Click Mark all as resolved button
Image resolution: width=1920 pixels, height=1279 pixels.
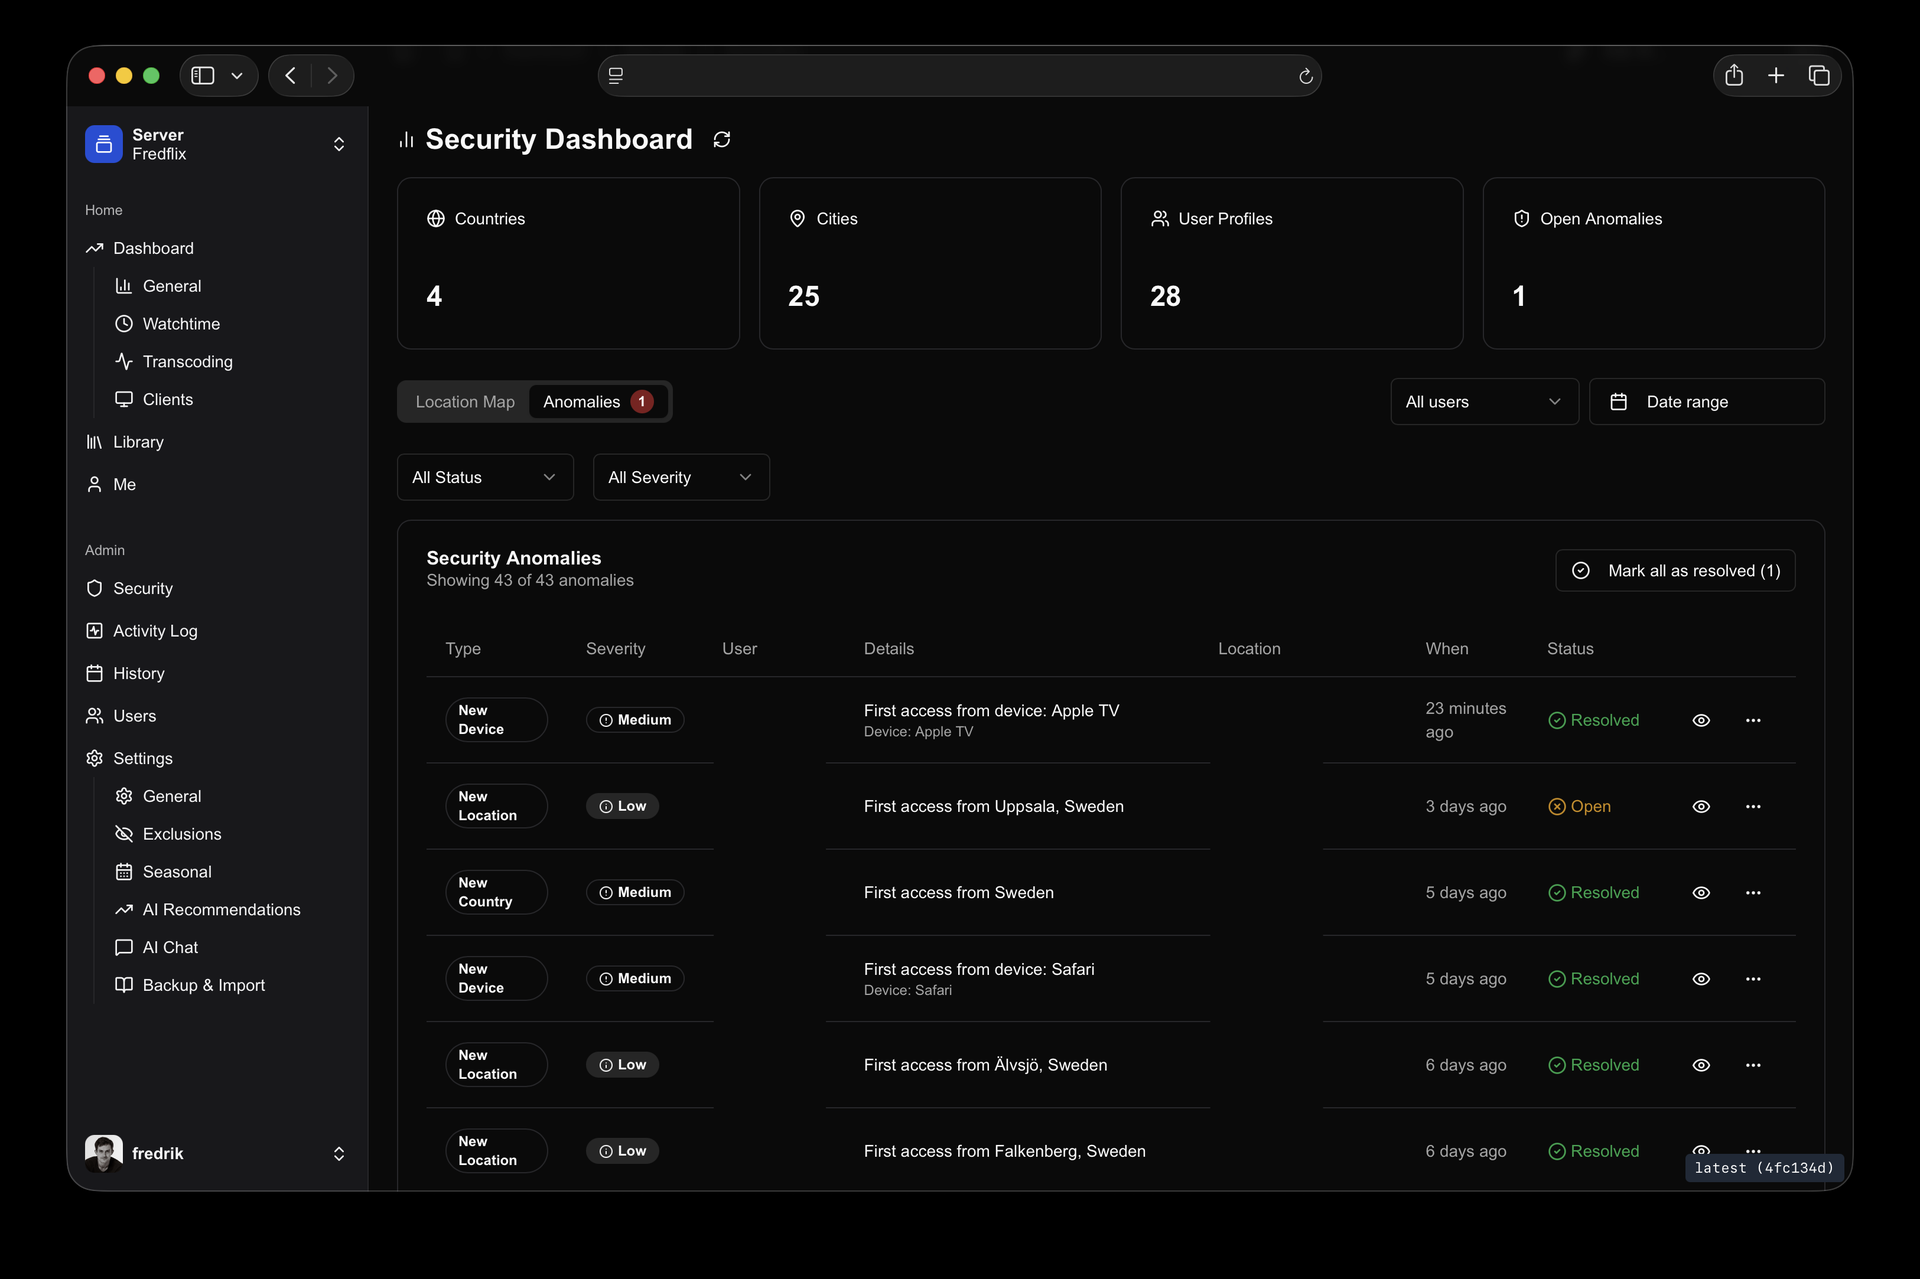[x=1675, y=570]
